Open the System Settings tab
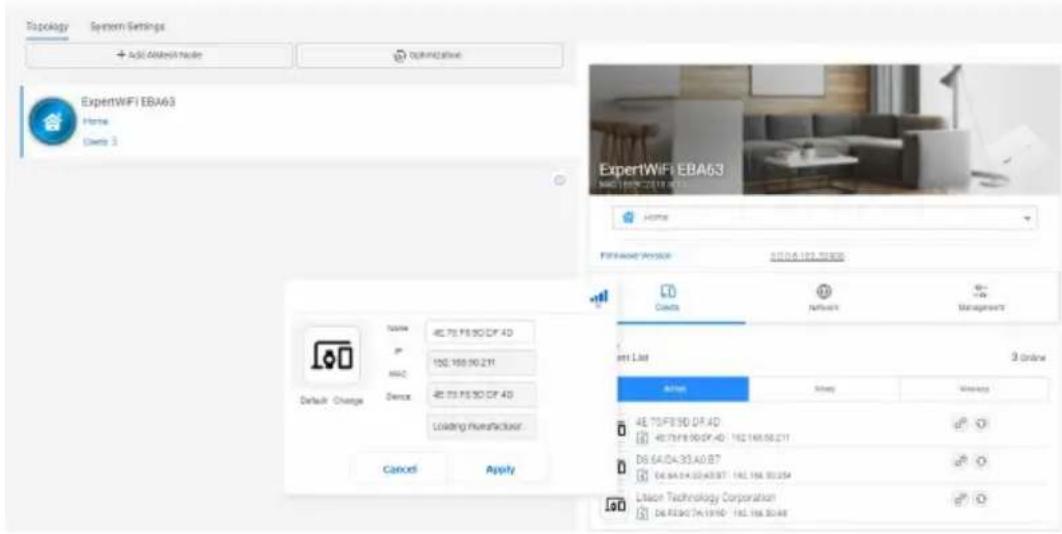Image resolution: width=1062 pixels, height=534 pixels. pos(127,26)
